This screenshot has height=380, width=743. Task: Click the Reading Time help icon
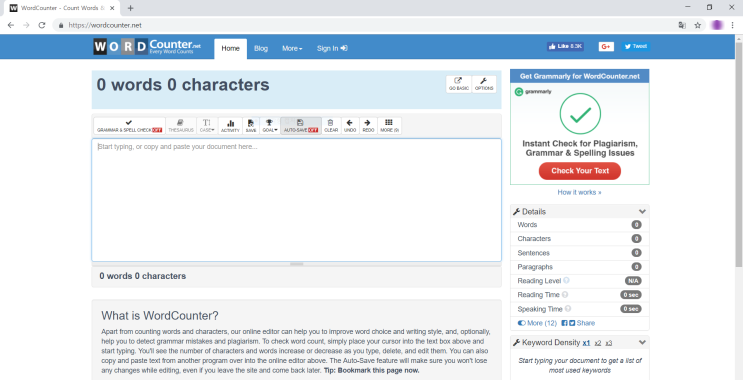[x=565, y=295]
